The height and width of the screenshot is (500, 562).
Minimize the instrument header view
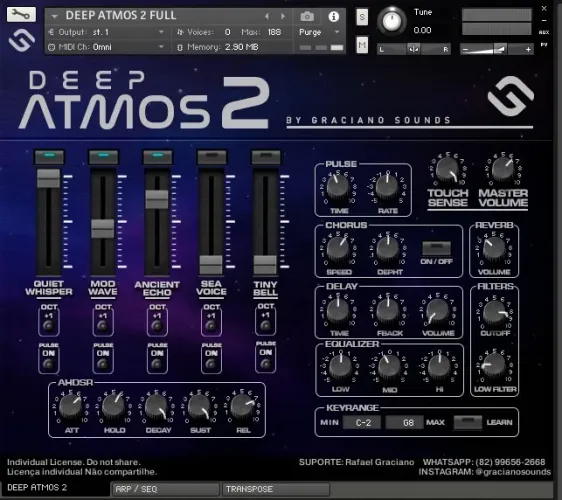tap(544, 20)
